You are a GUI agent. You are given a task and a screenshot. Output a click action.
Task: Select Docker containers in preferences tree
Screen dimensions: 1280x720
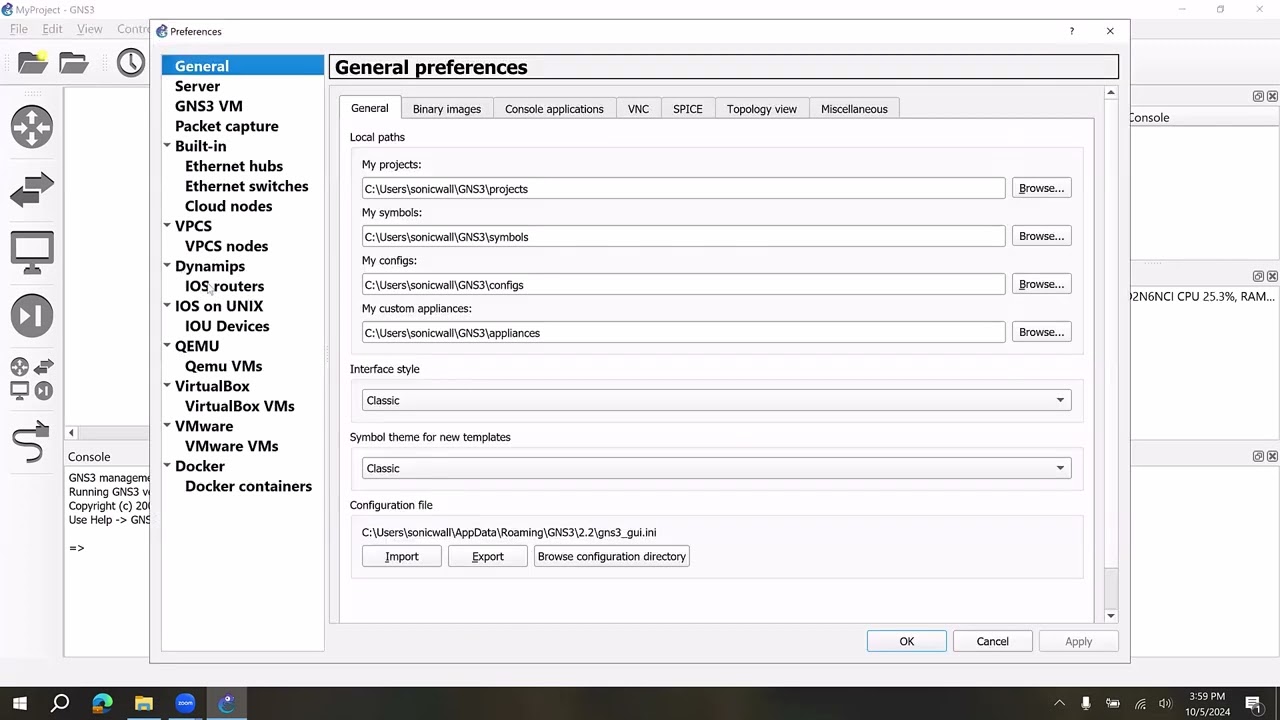[x=249, y=486]
